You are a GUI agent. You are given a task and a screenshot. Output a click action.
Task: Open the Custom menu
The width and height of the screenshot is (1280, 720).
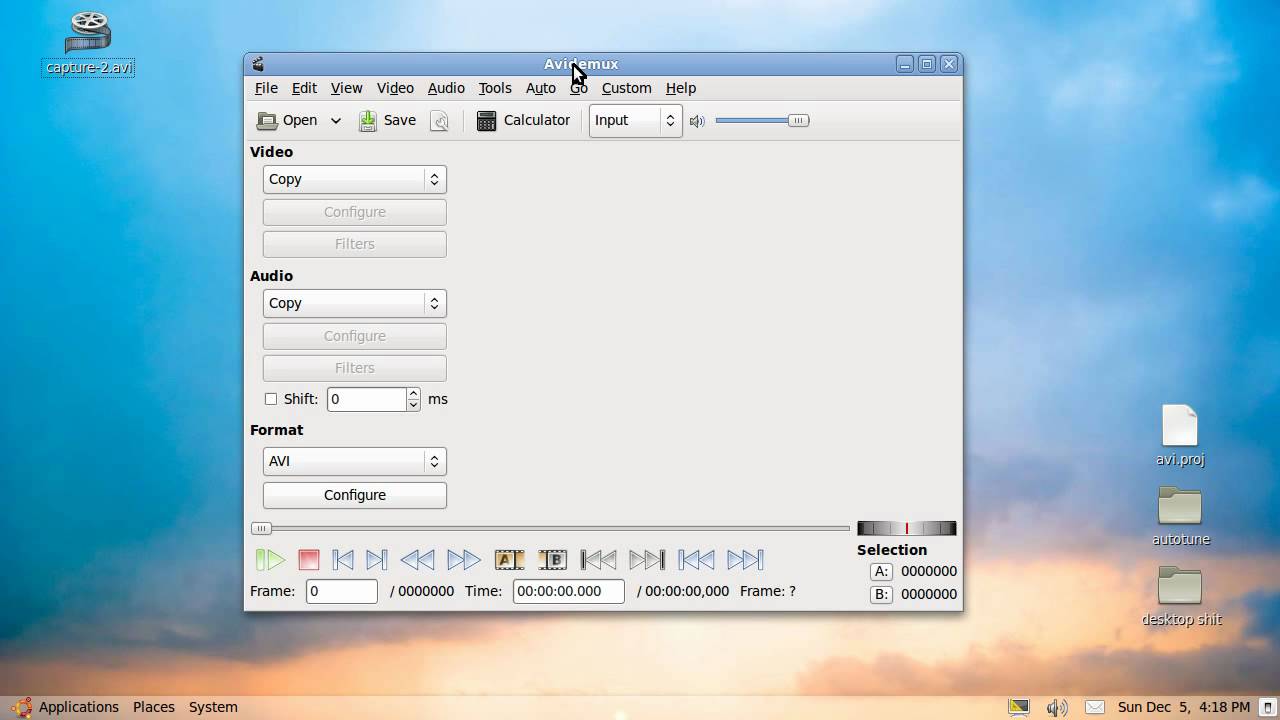pos(626,88)
